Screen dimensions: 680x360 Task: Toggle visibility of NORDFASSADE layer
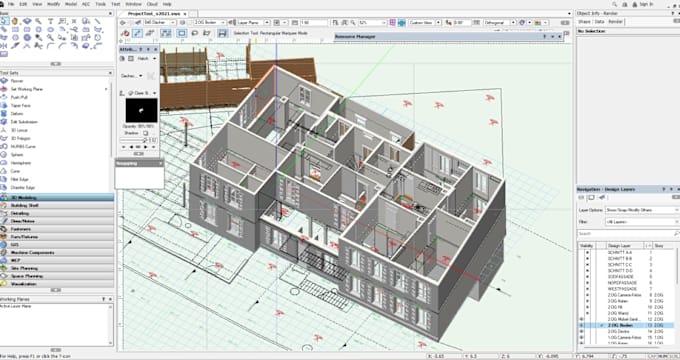[x=588, y=283]
